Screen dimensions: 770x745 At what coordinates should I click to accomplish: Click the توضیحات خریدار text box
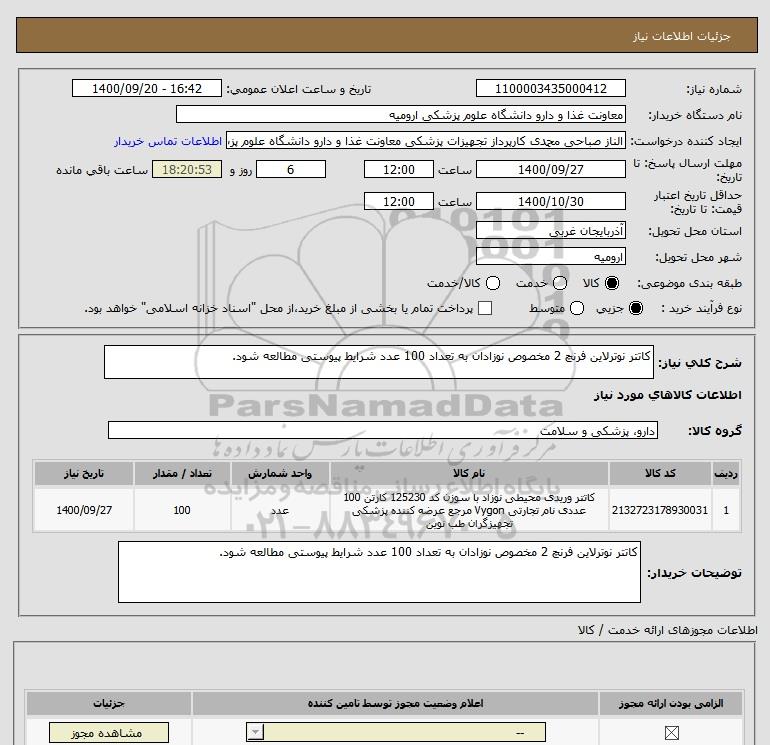click(378, 572)
